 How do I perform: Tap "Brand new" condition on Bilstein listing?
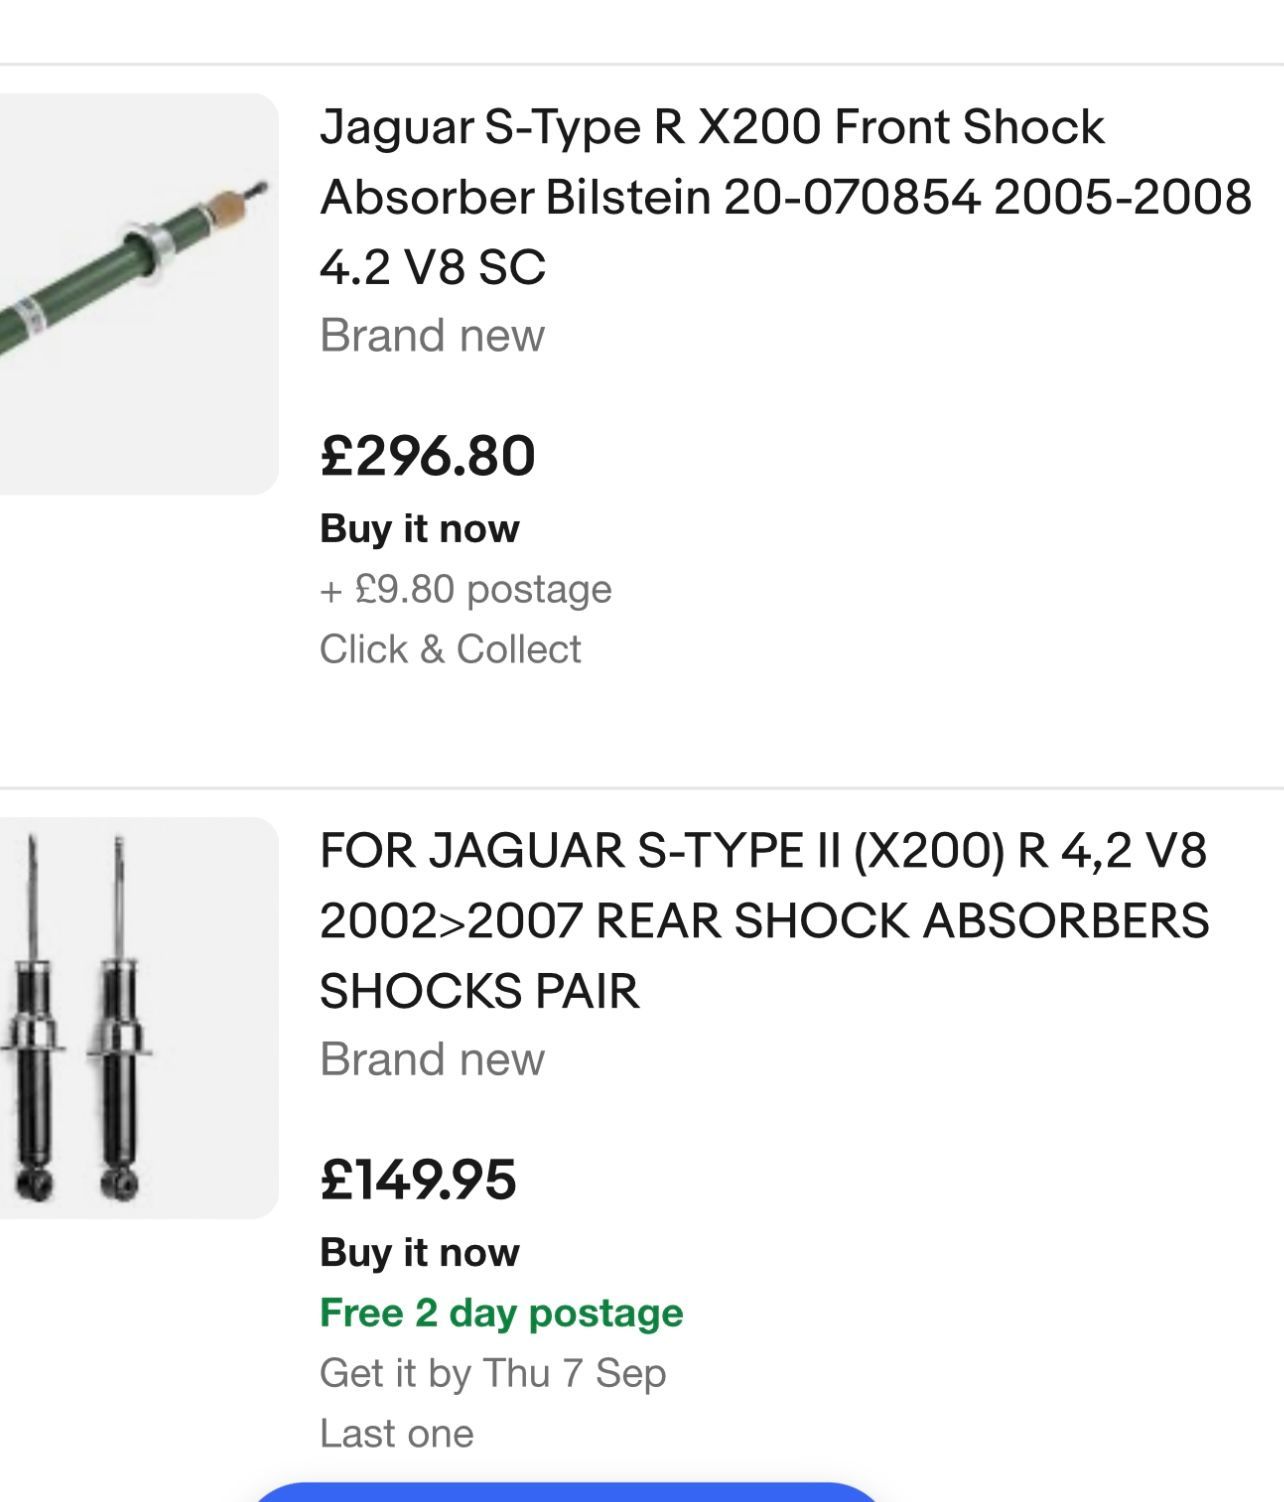point(432,335)
